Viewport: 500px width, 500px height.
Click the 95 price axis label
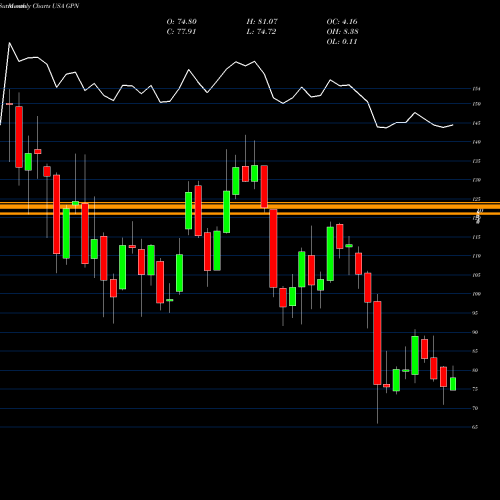coord(475,313)
